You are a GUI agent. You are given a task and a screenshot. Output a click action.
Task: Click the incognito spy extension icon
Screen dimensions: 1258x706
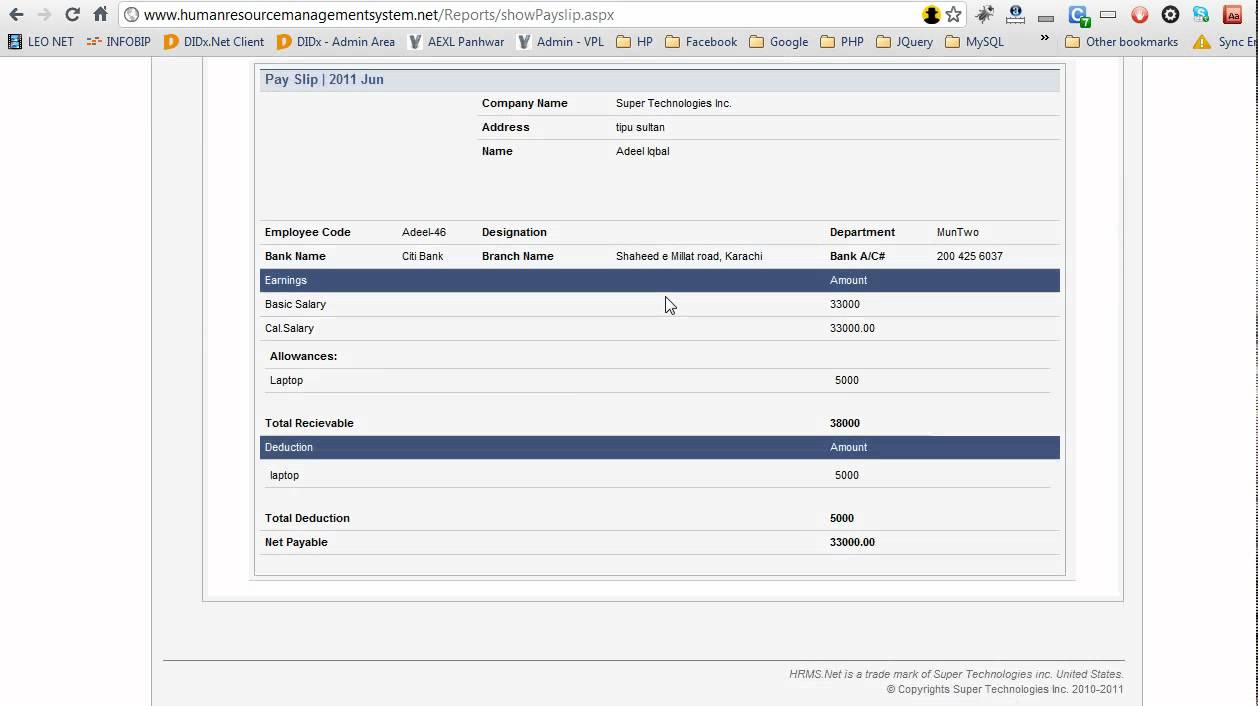tap(931, 15)
